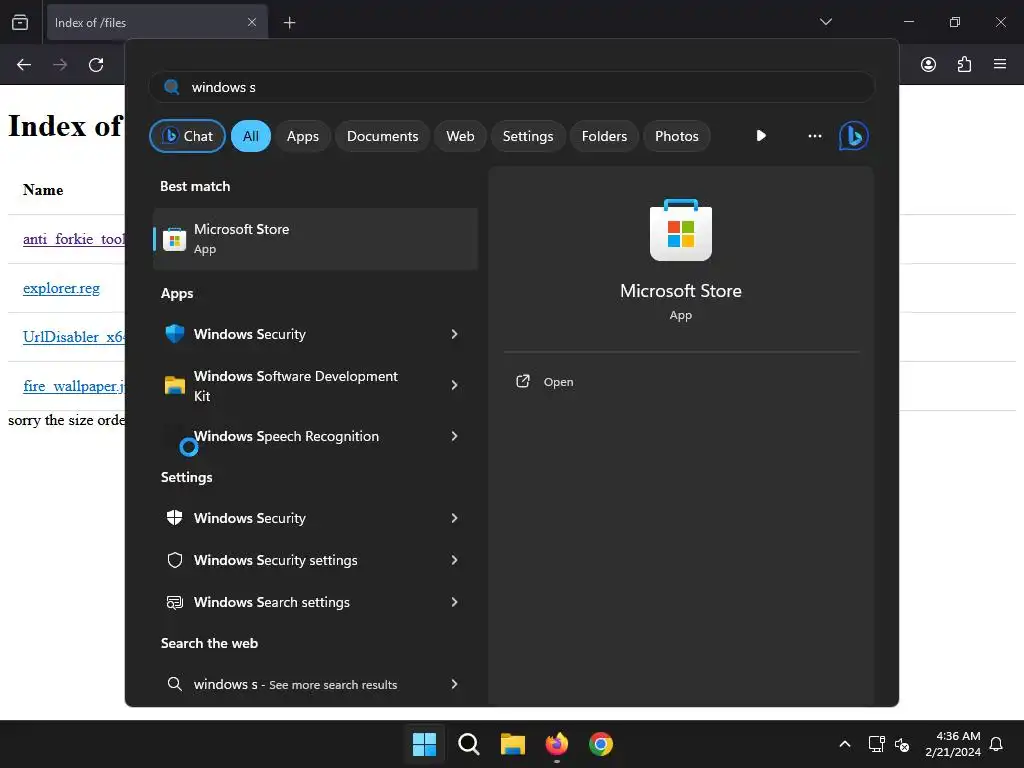The width and height of the screenshot is (1024, 768).
Task: Open the anti_forkie_tool link
Action: 74,239
